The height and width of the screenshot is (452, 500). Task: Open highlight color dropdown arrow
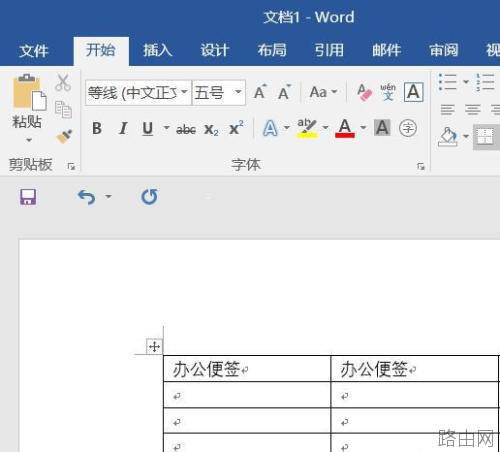[325, 128]
